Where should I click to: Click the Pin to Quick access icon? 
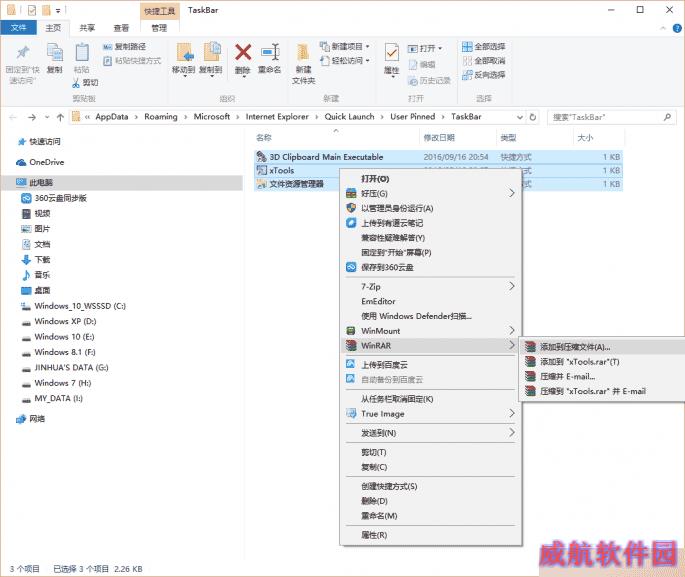click(23, 52)
